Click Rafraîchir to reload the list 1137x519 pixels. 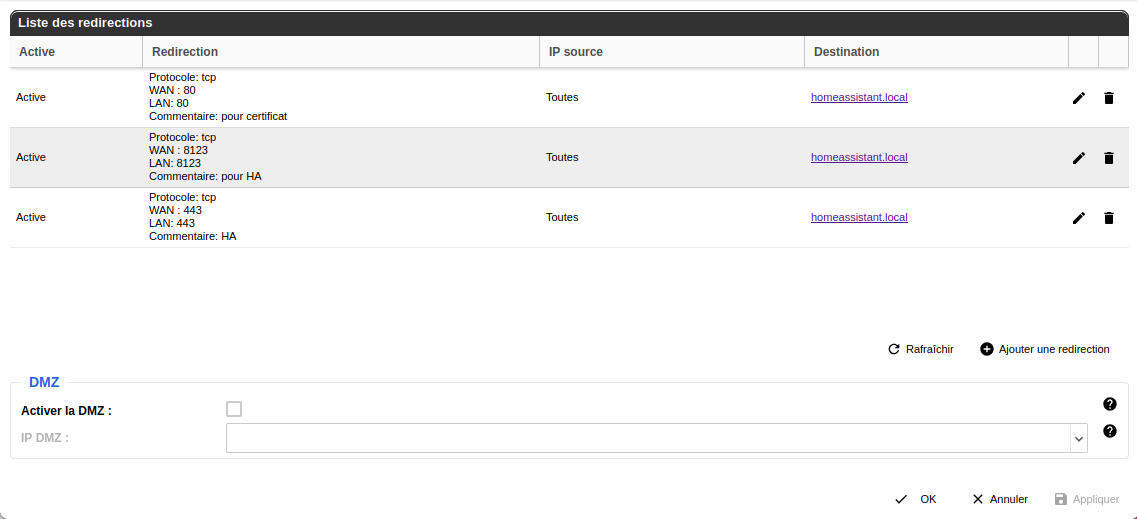[x=921, y=349]
